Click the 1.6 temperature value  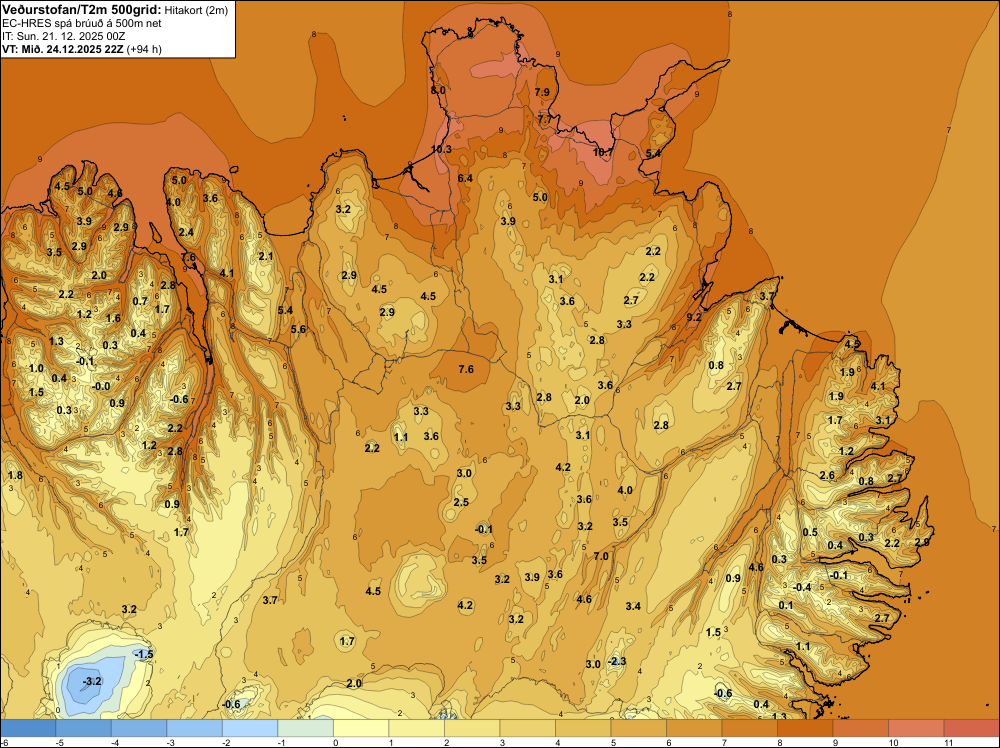click(x=113, y=319)
